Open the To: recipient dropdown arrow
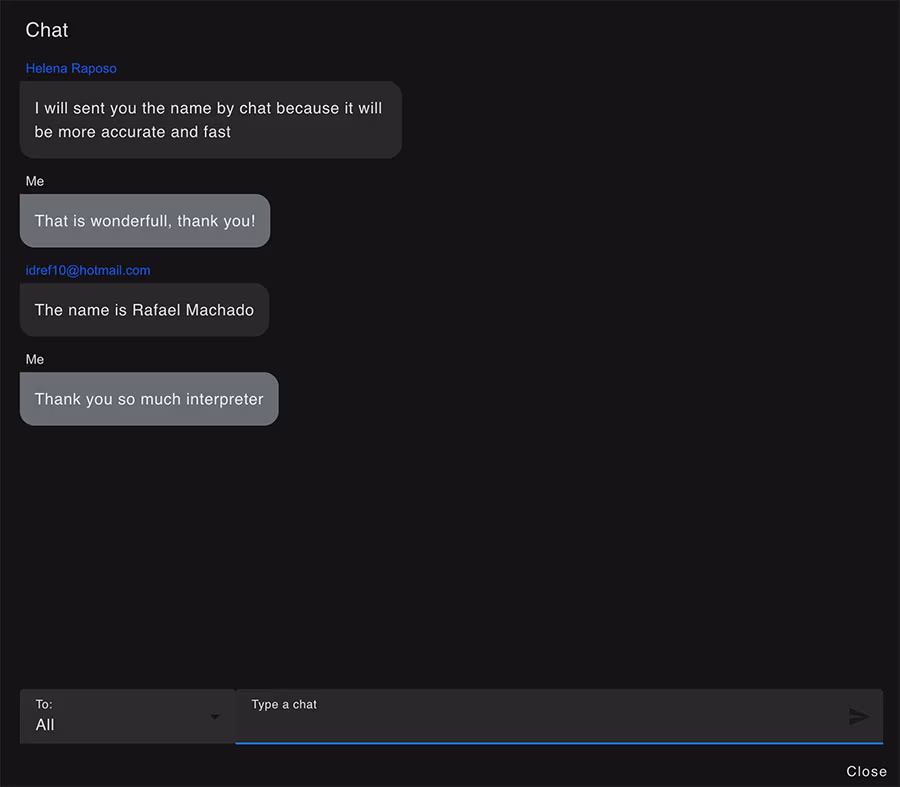The height and width of the screenshot is (787, 900). (214, 716)
